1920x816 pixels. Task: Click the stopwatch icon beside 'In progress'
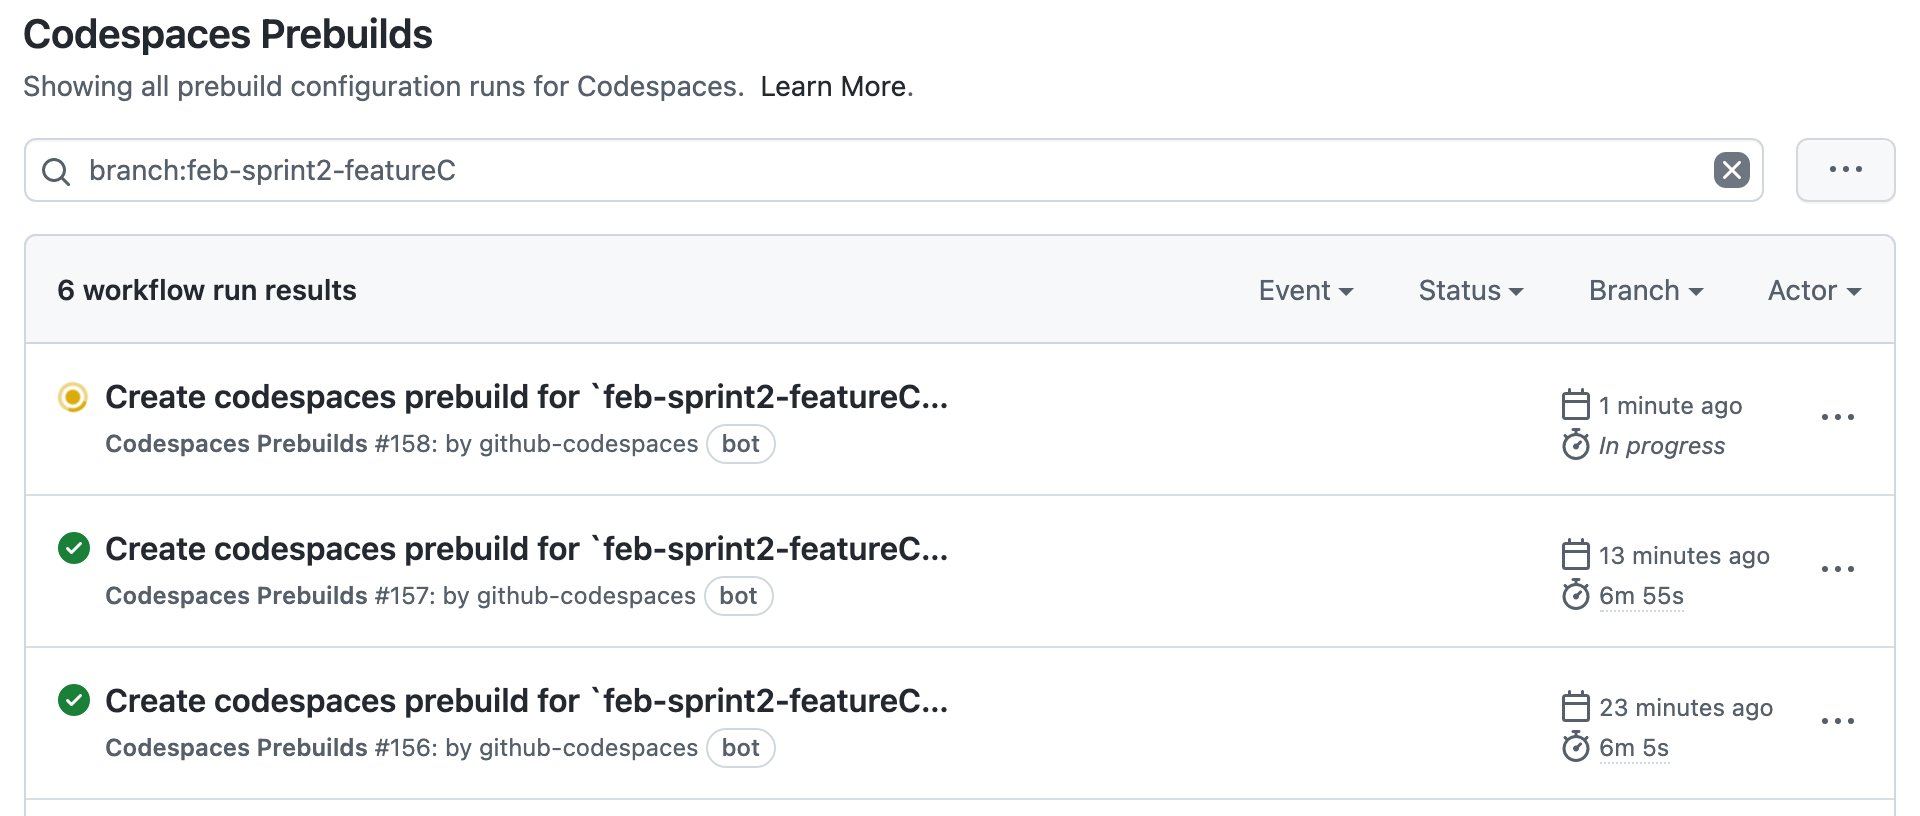pyautogui.click(x=1576, y=446)
